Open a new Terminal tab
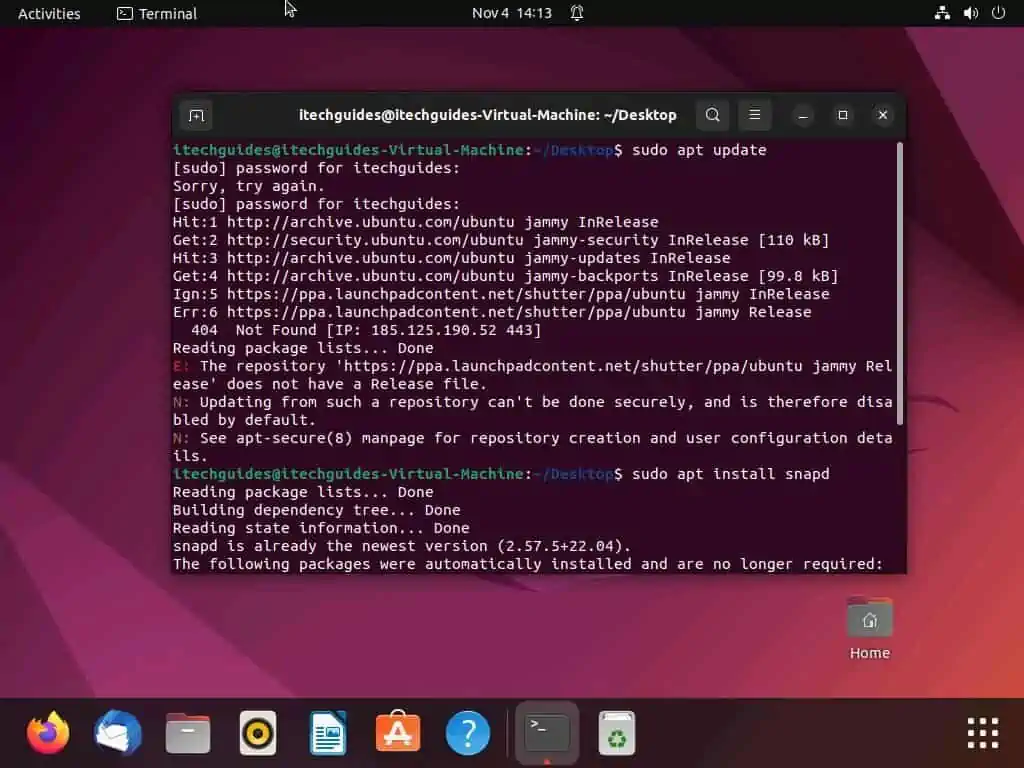Viewport: 1024px width, 768px height. 195,115
